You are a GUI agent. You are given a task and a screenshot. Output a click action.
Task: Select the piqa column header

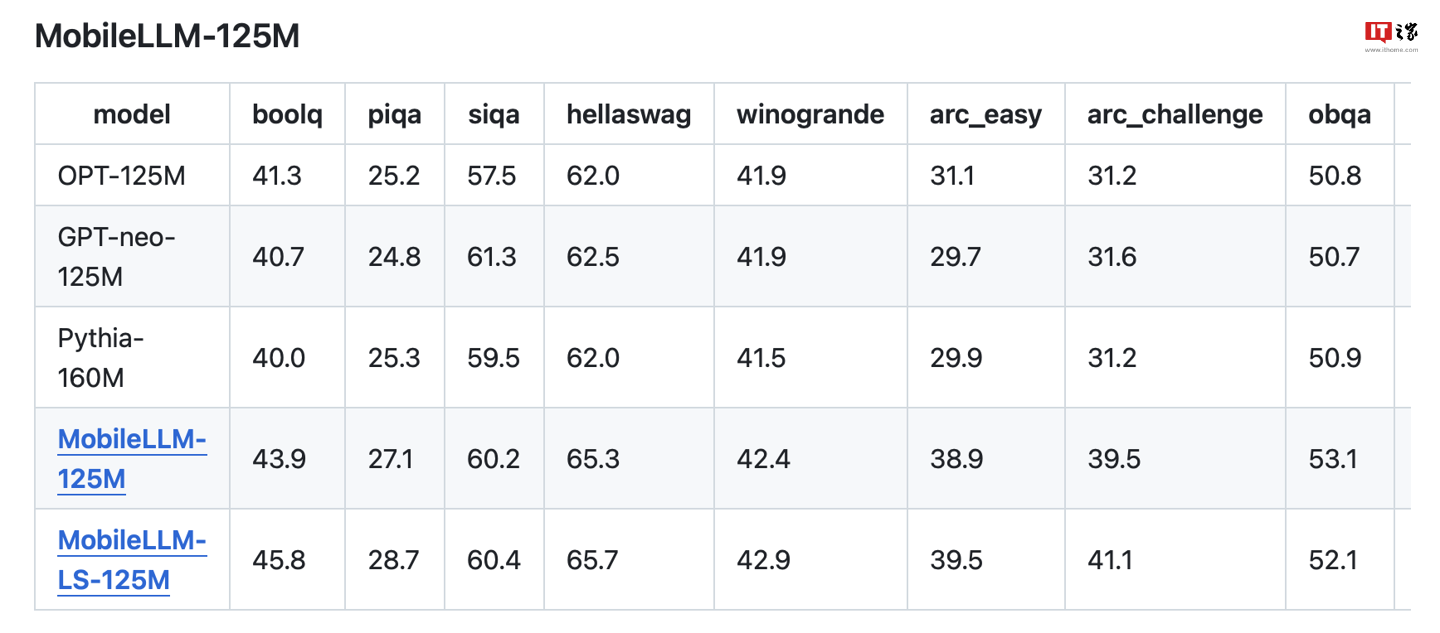394,115
